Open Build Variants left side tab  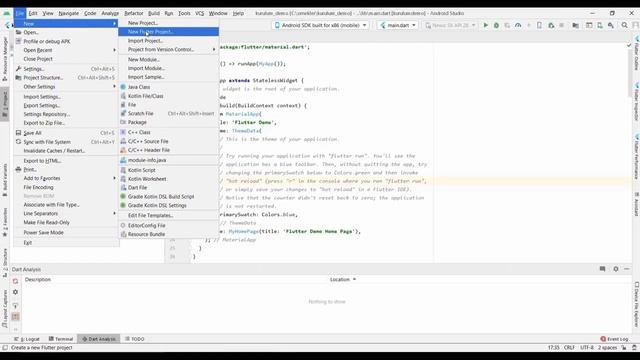click(5, 180)
